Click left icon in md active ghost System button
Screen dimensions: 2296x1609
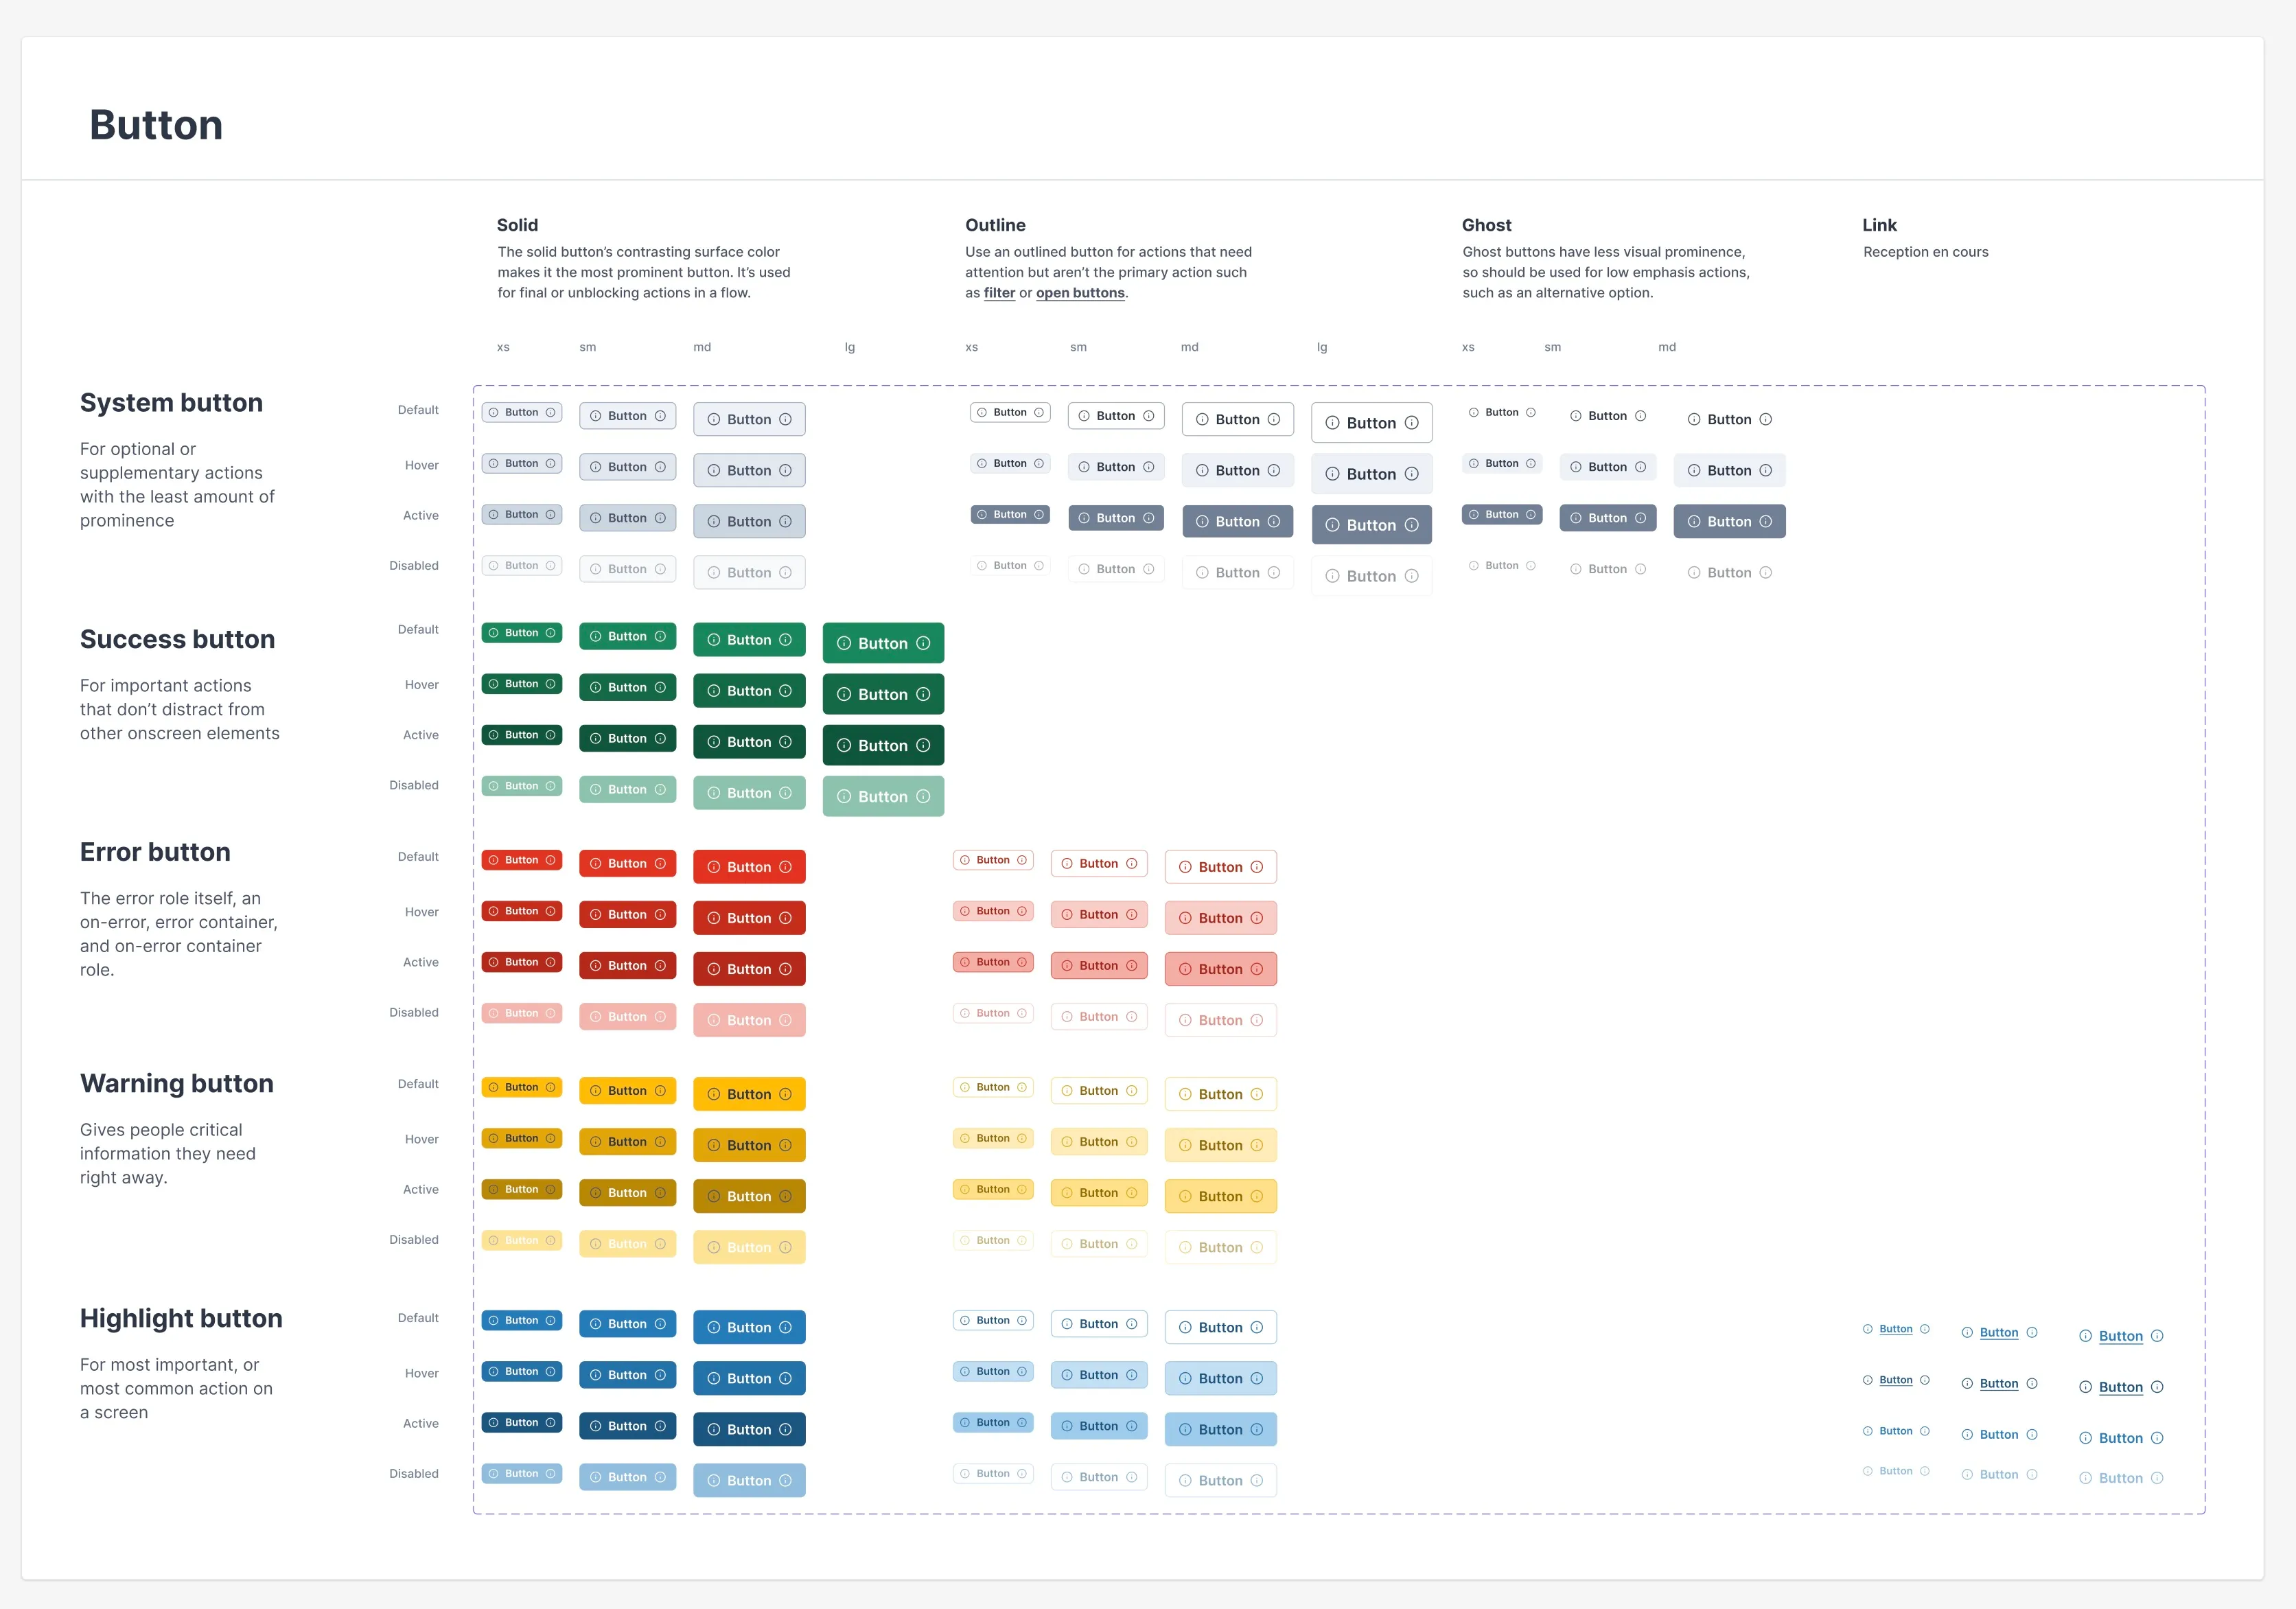[x=1694, y=521]
